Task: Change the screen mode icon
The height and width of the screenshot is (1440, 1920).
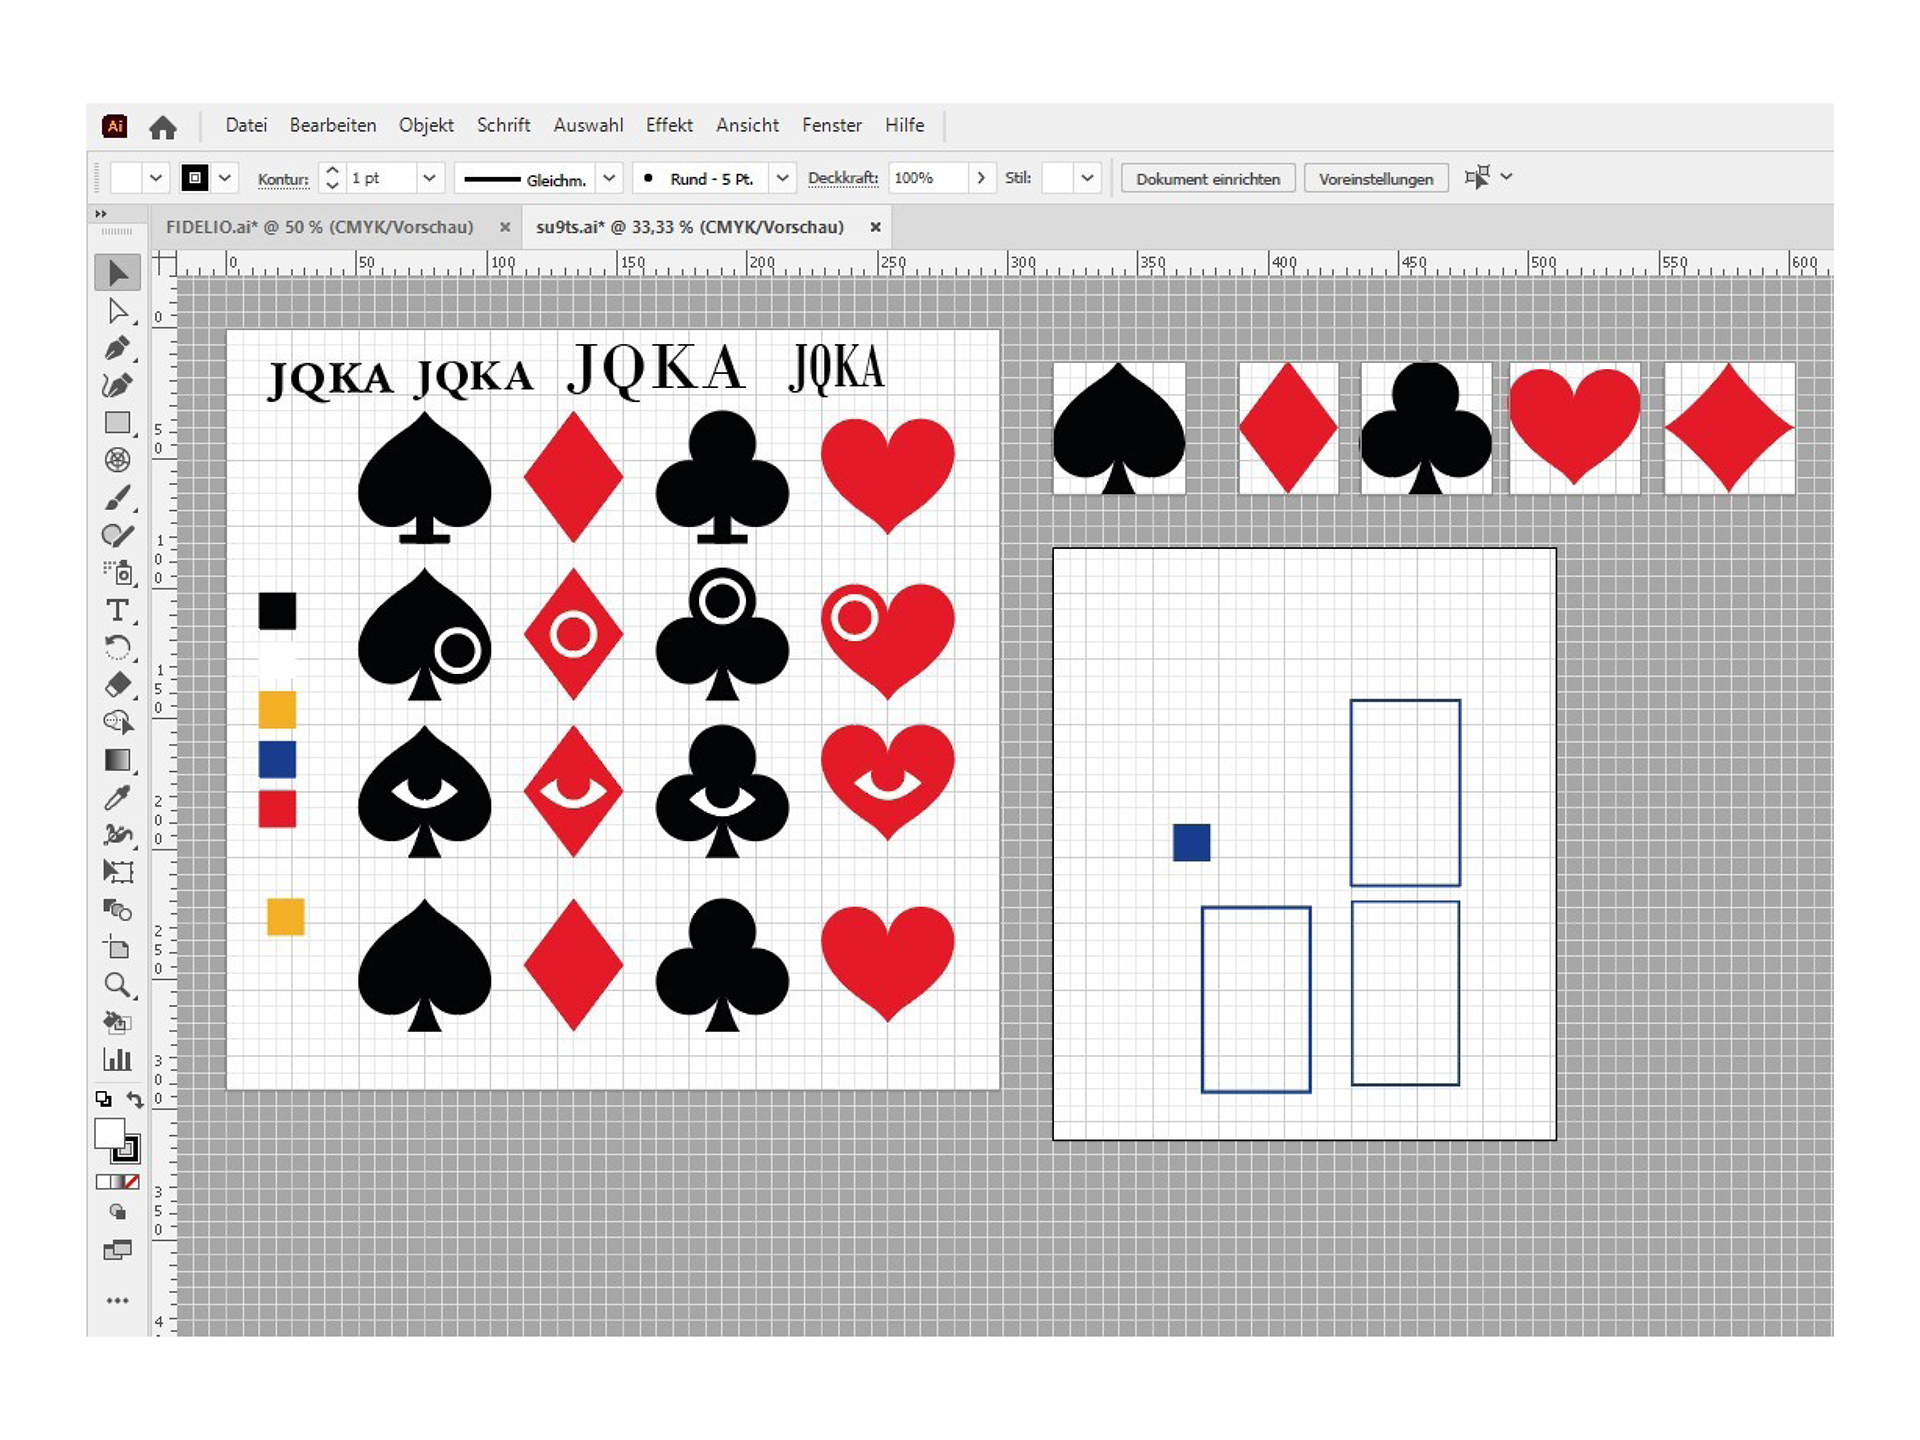Action: point(118,1251)
